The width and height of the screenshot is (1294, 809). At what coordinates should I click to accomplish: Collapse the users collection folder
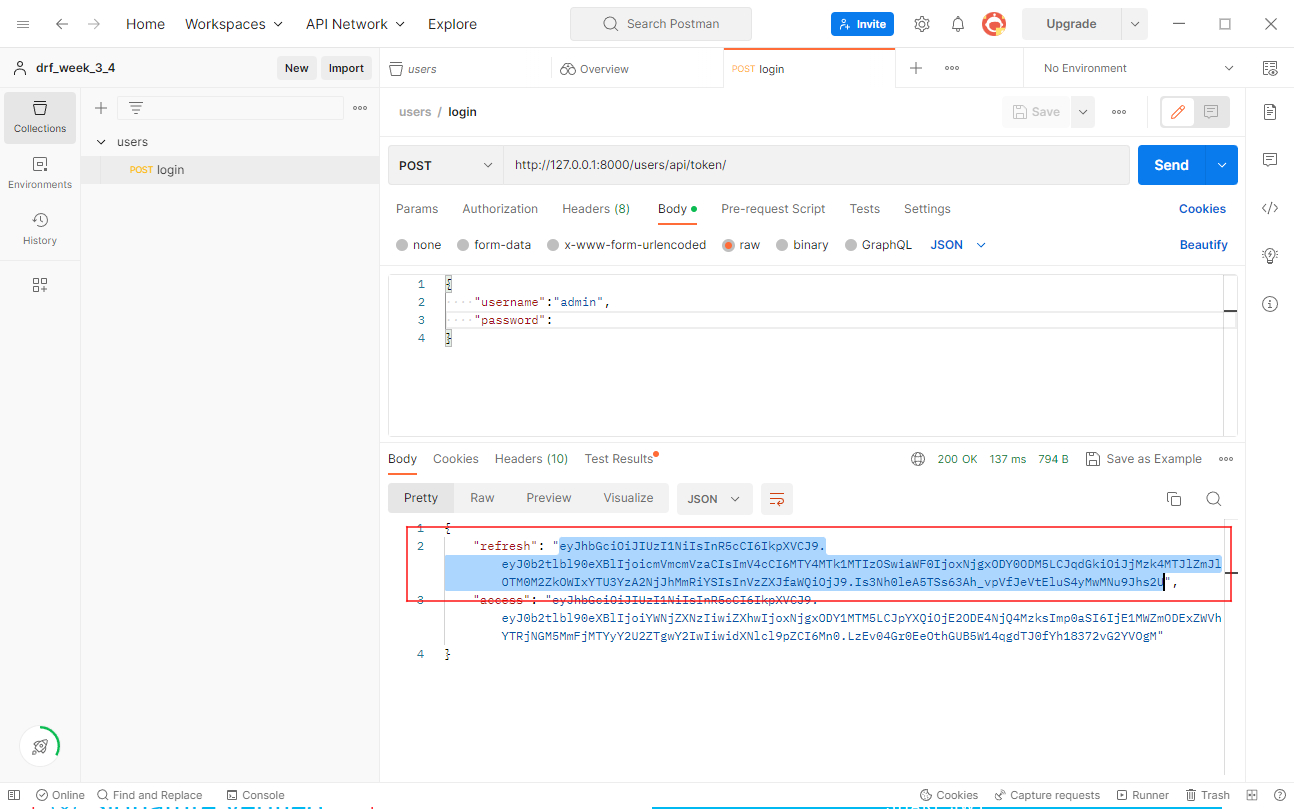click(x=101, y=142)
